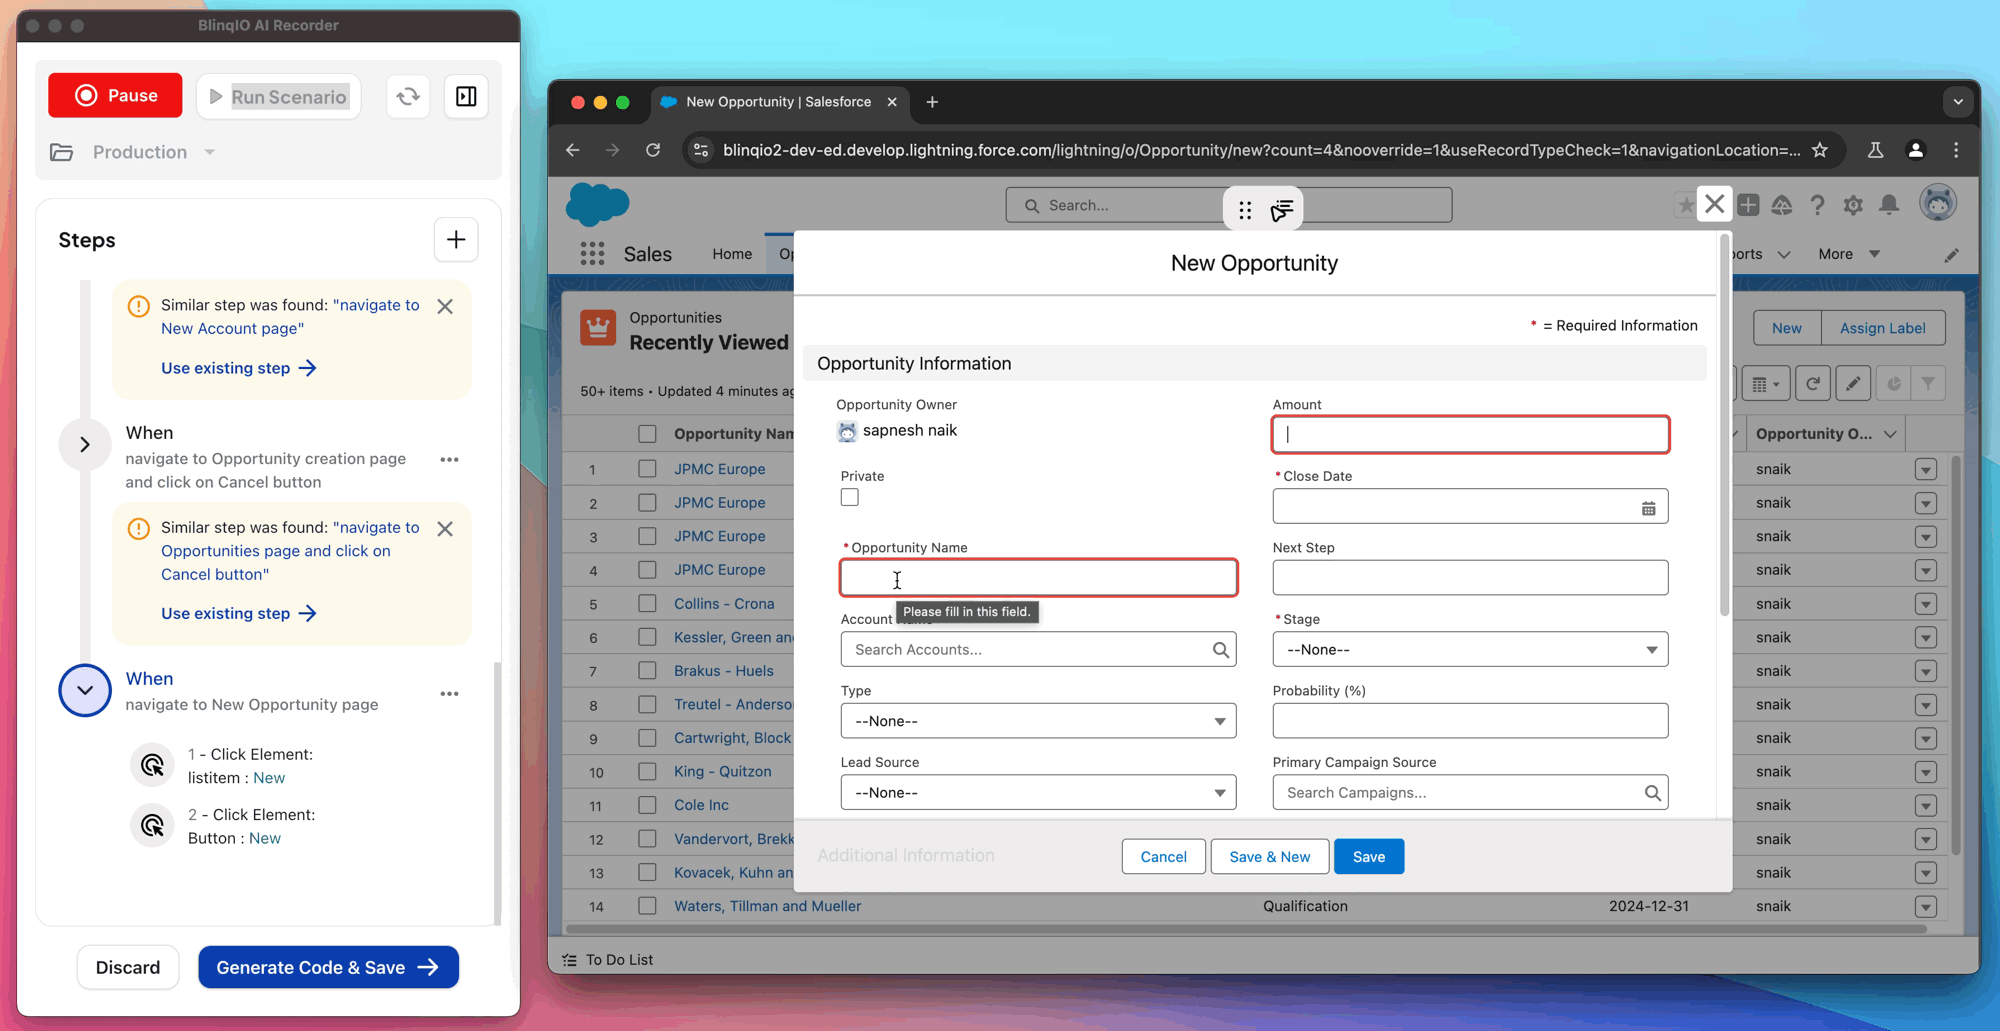
Task: Select the checkbox for Brakus - Huels row
Action: (647, 671)
